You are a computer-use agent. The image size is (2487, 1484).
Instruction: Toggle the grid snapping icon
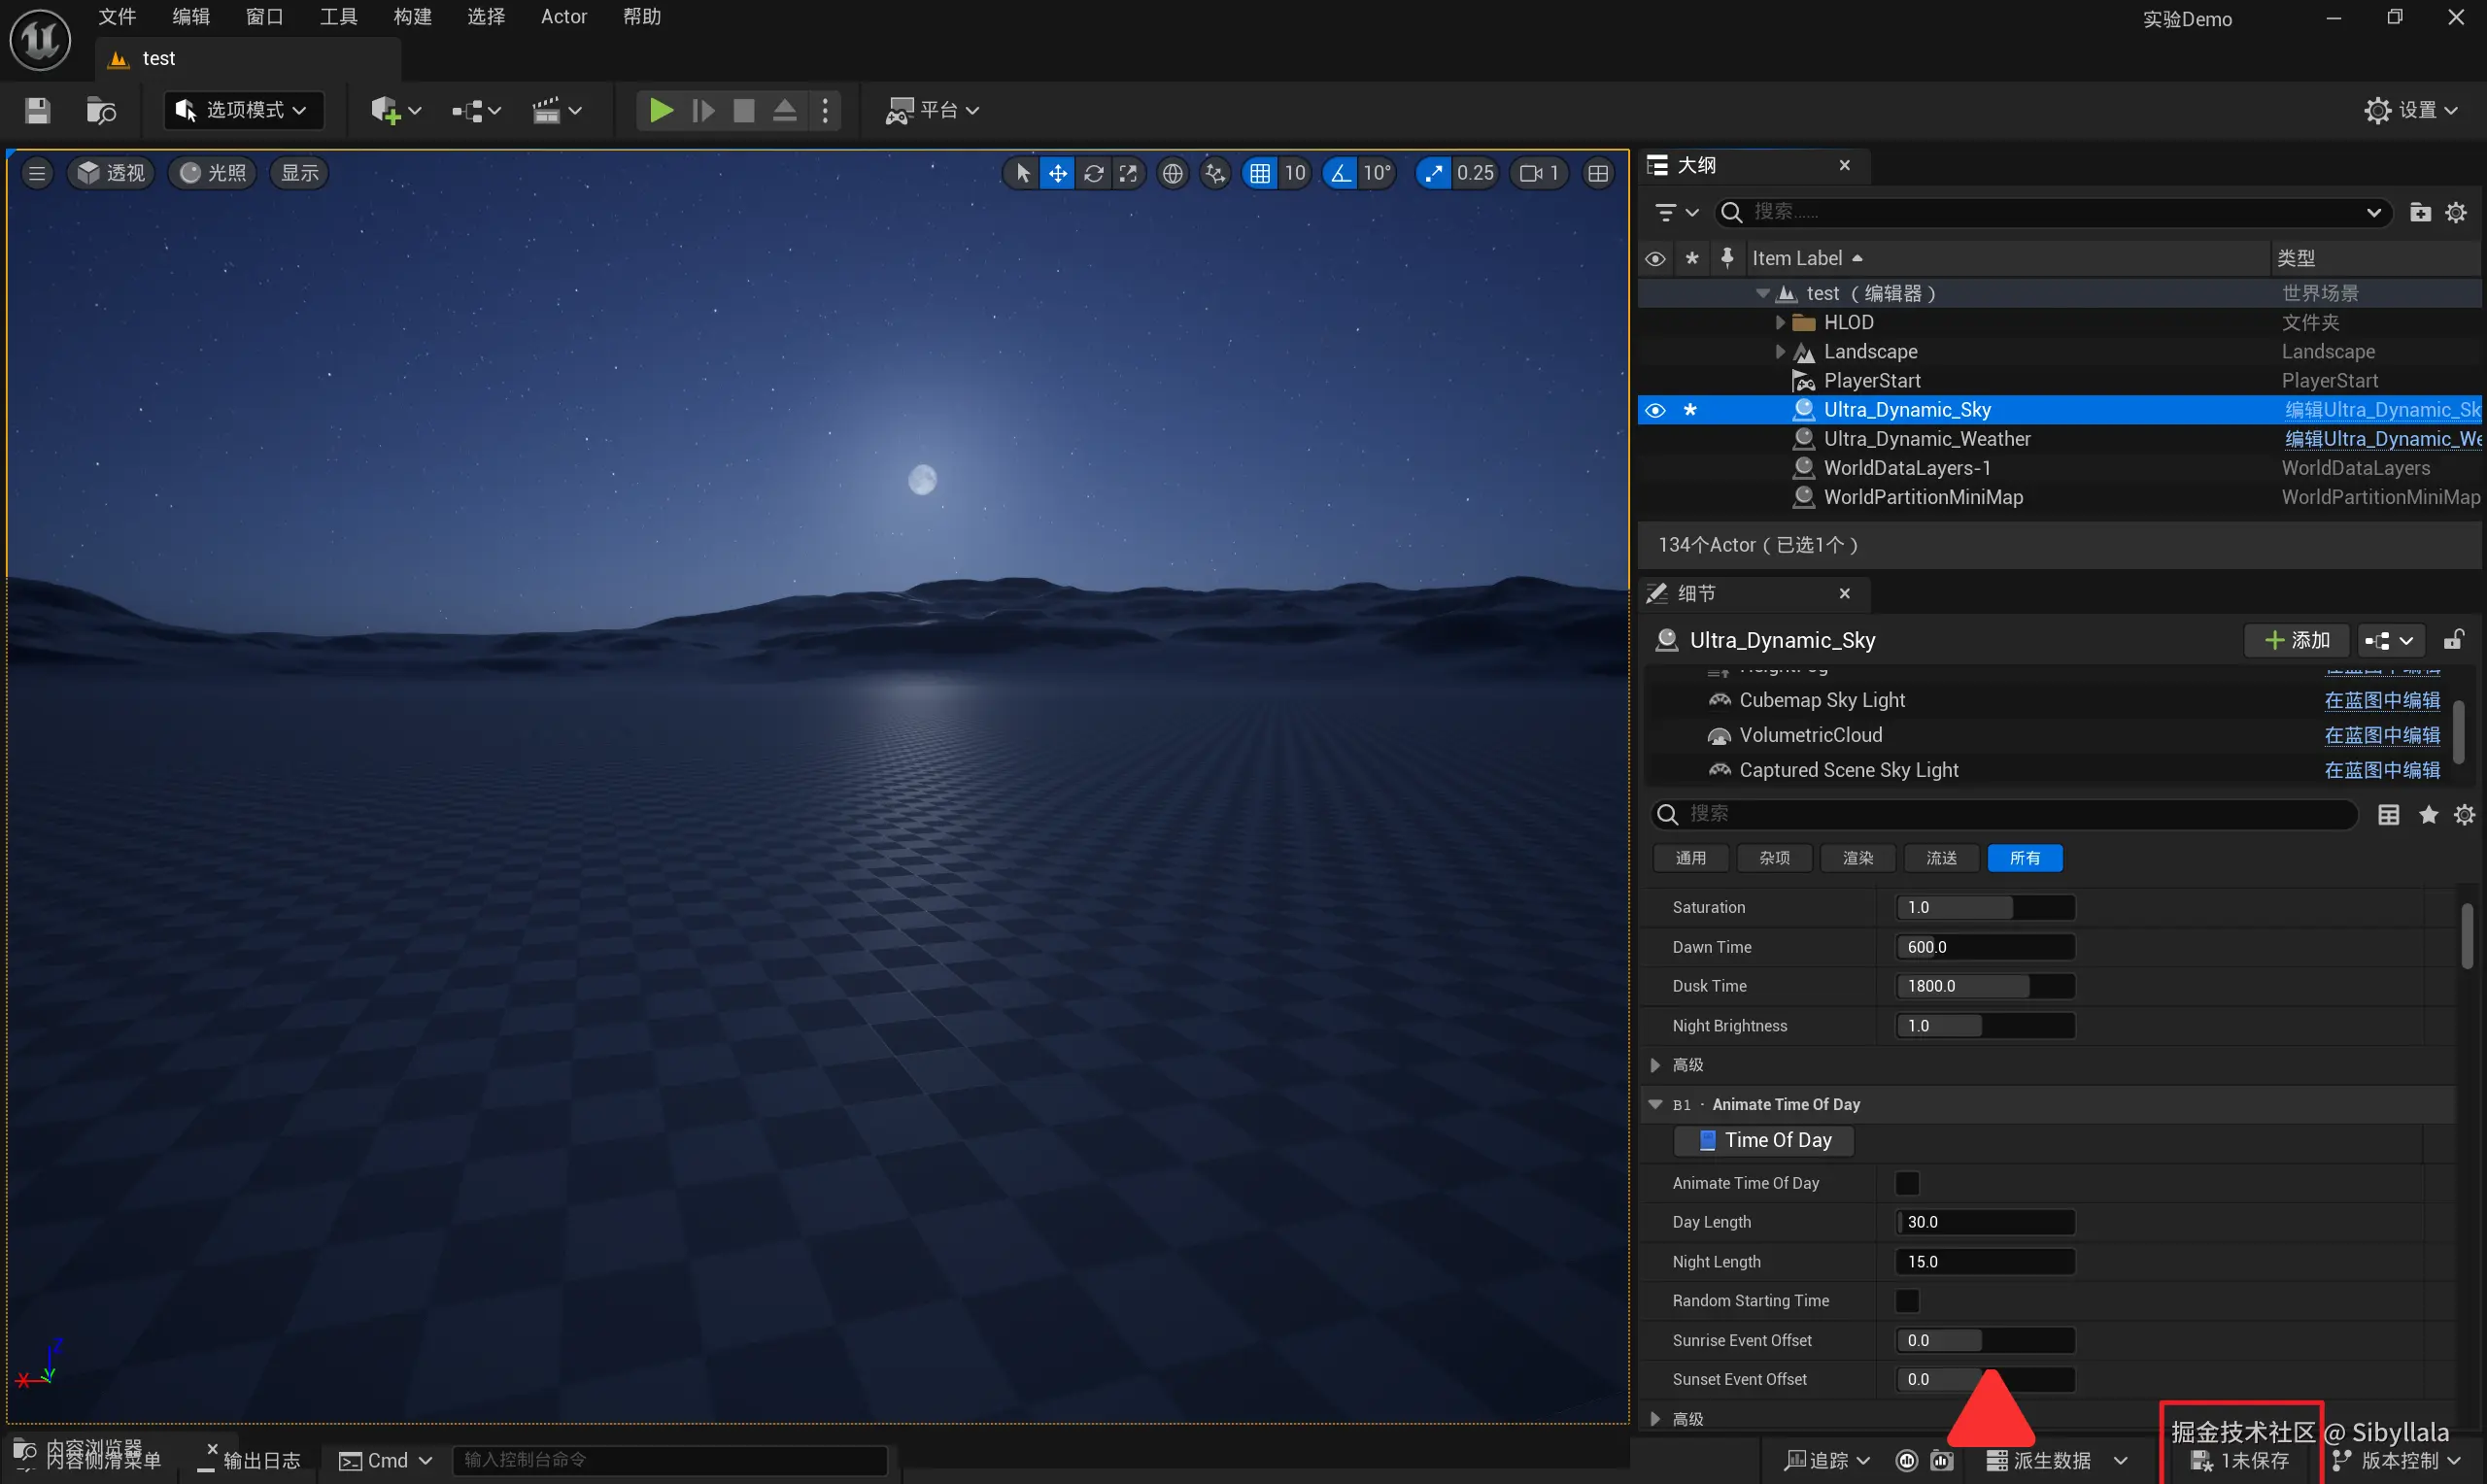pos(1260,173)
